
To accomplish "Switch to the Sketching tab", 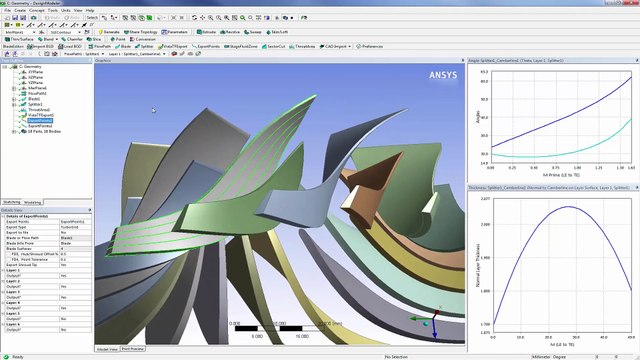I will point(11,202).
